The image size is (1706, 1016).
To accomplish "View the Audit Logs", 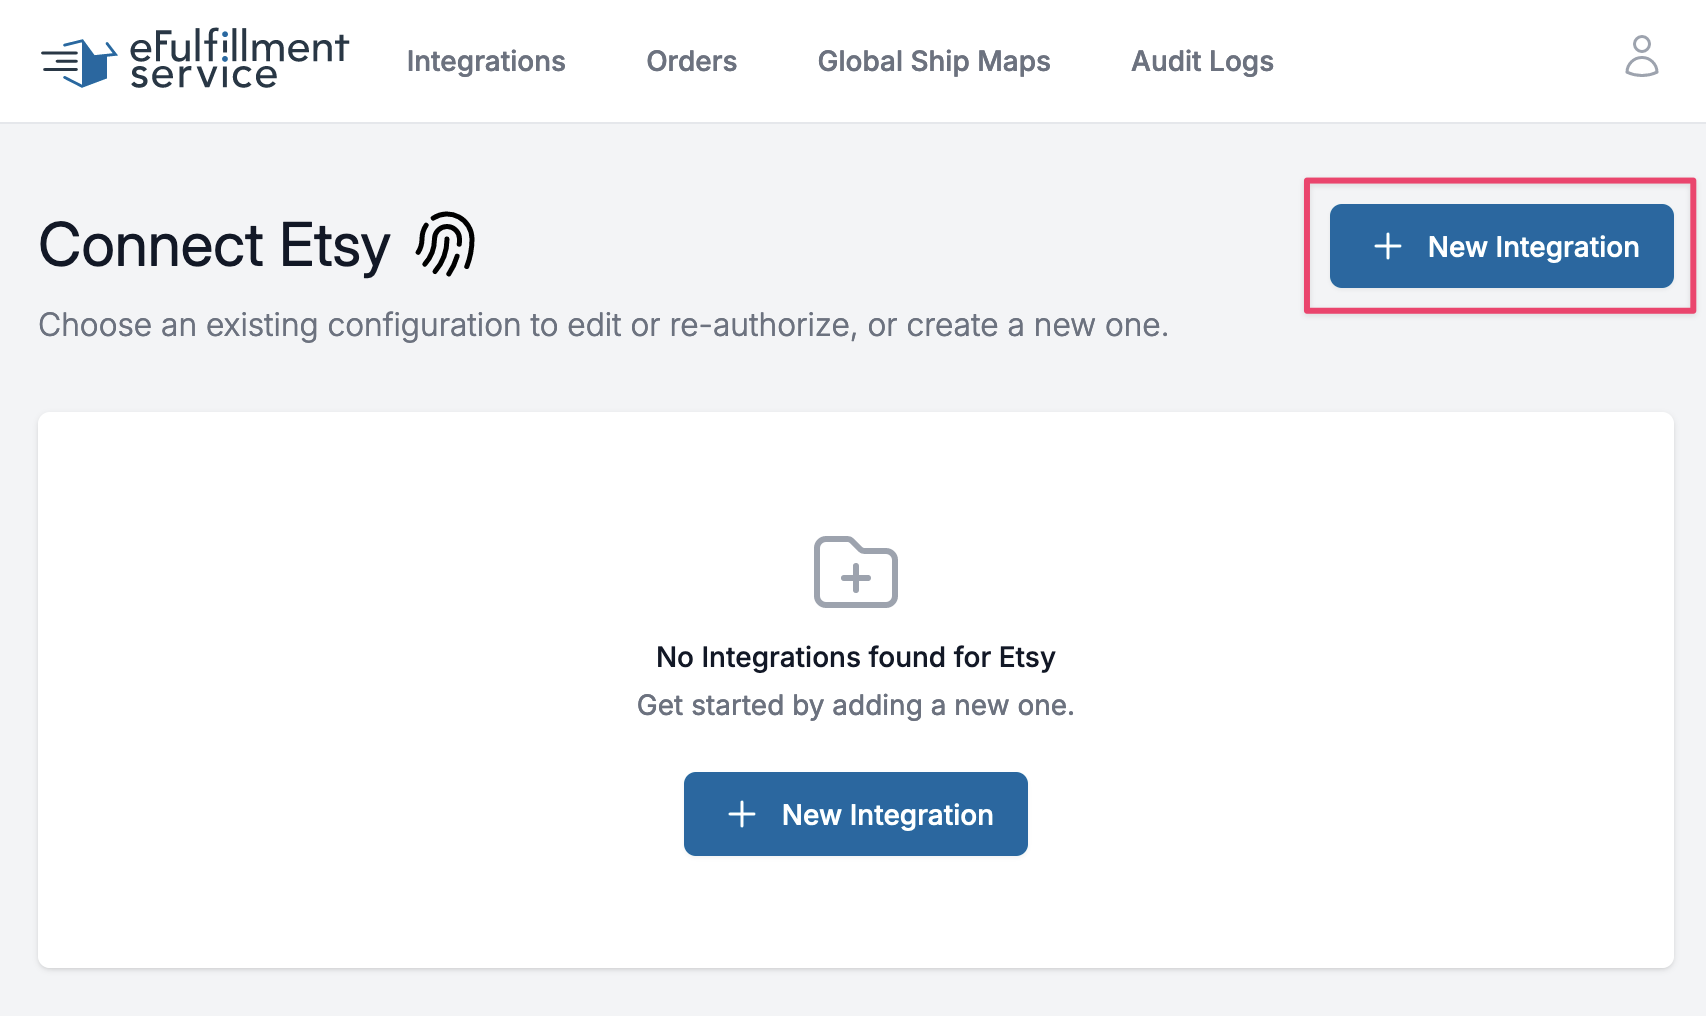I will pyautogui.click(x=1202, y=61).
